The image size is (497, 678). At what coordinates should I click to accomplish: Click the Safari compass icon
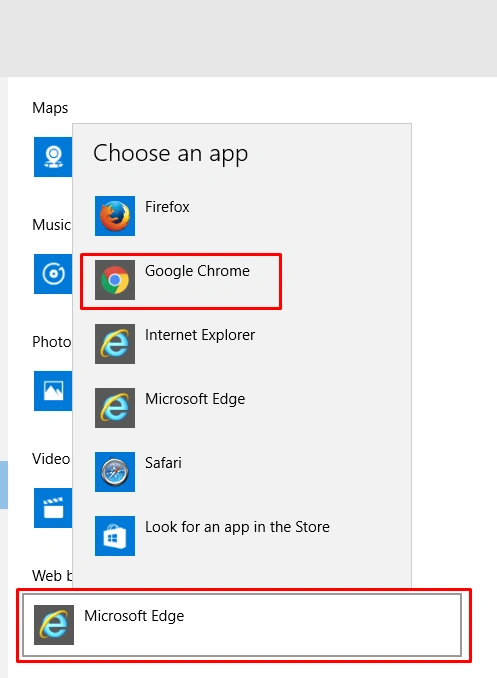point(115,472)
